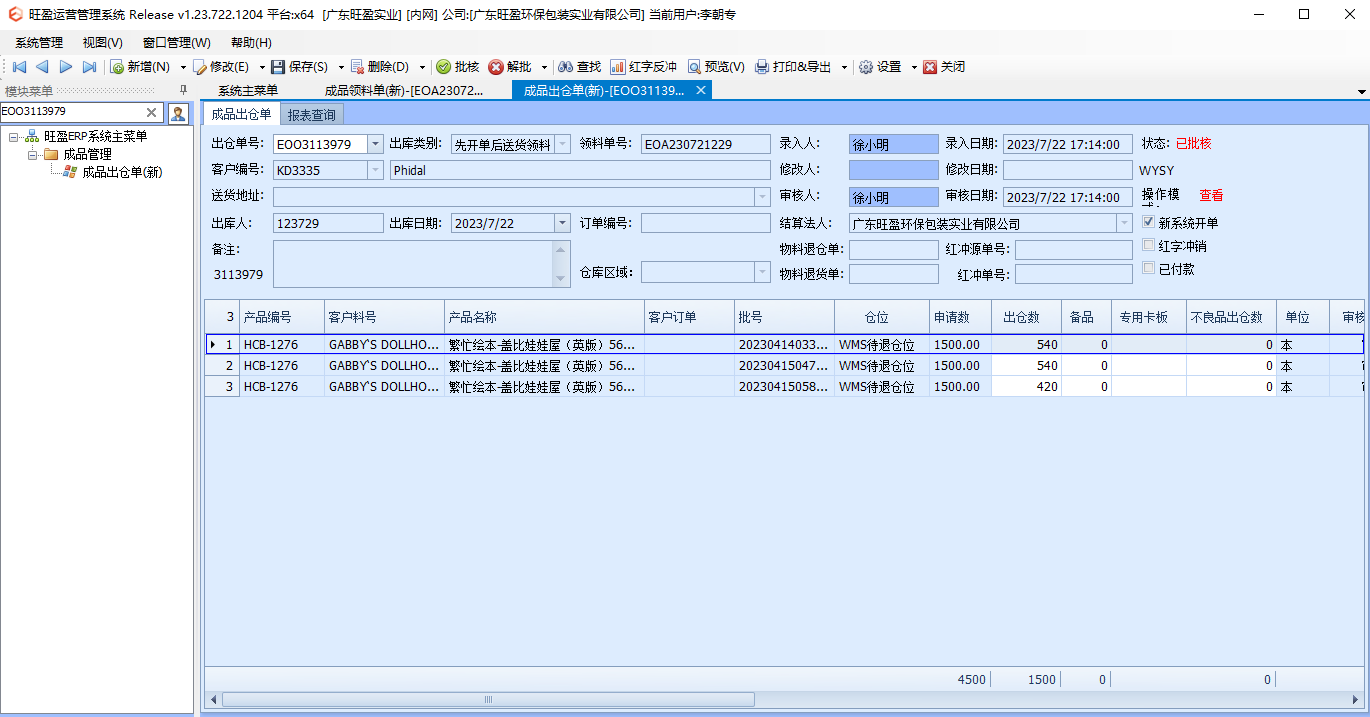This screenshot has height=717, width=1370.
Task: Open the 系统管理 menu
Action: tap(39, 43)
